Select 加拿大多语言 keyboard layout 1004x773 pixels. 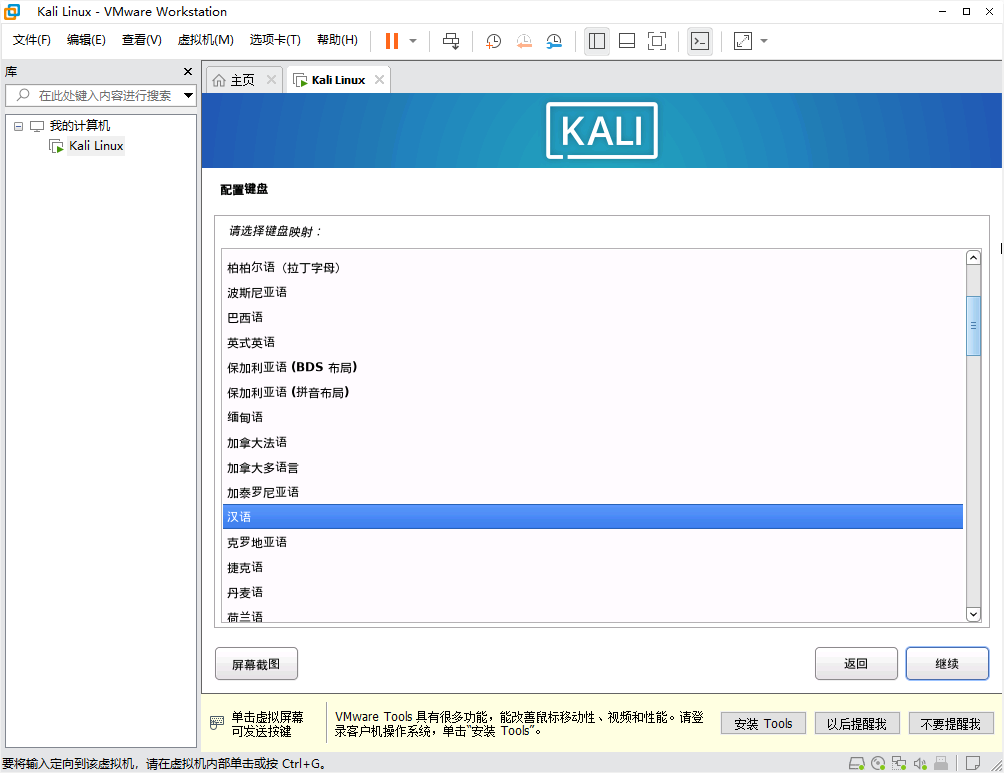[593, 467]
